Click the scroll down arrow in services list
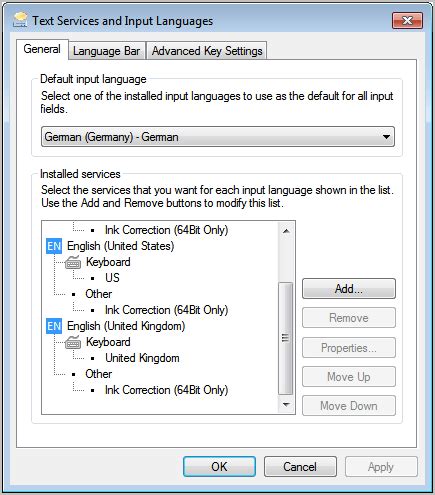Screen dimensions: 435x495 286,405
